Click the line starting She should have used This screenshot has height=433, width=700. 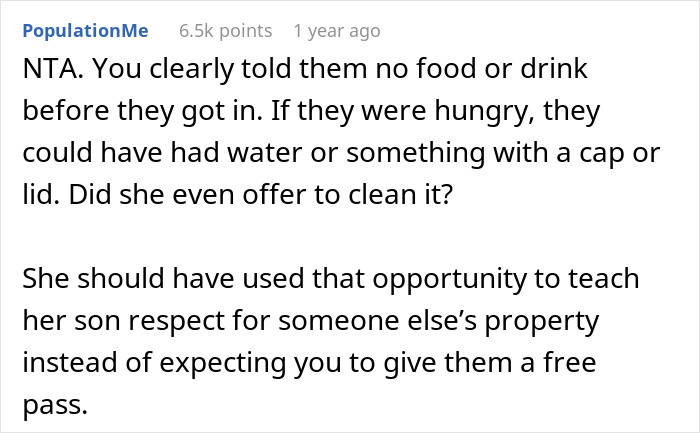click(x=331, y=279)
